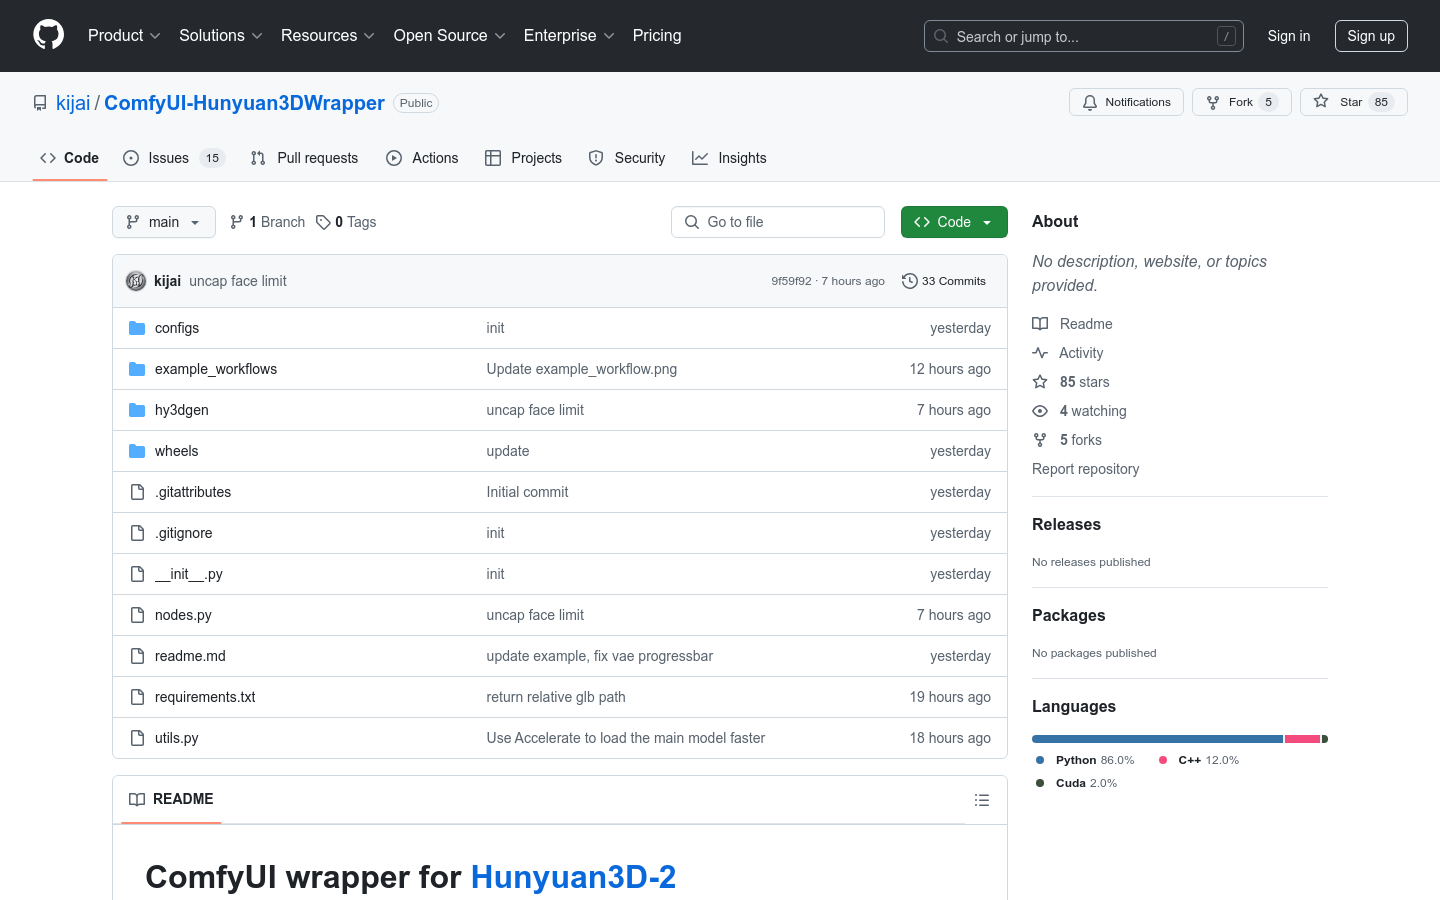
Task: Open ComfyUI-Hunyuan3DWrapper repo title link
Action: (x=244, y=103)
